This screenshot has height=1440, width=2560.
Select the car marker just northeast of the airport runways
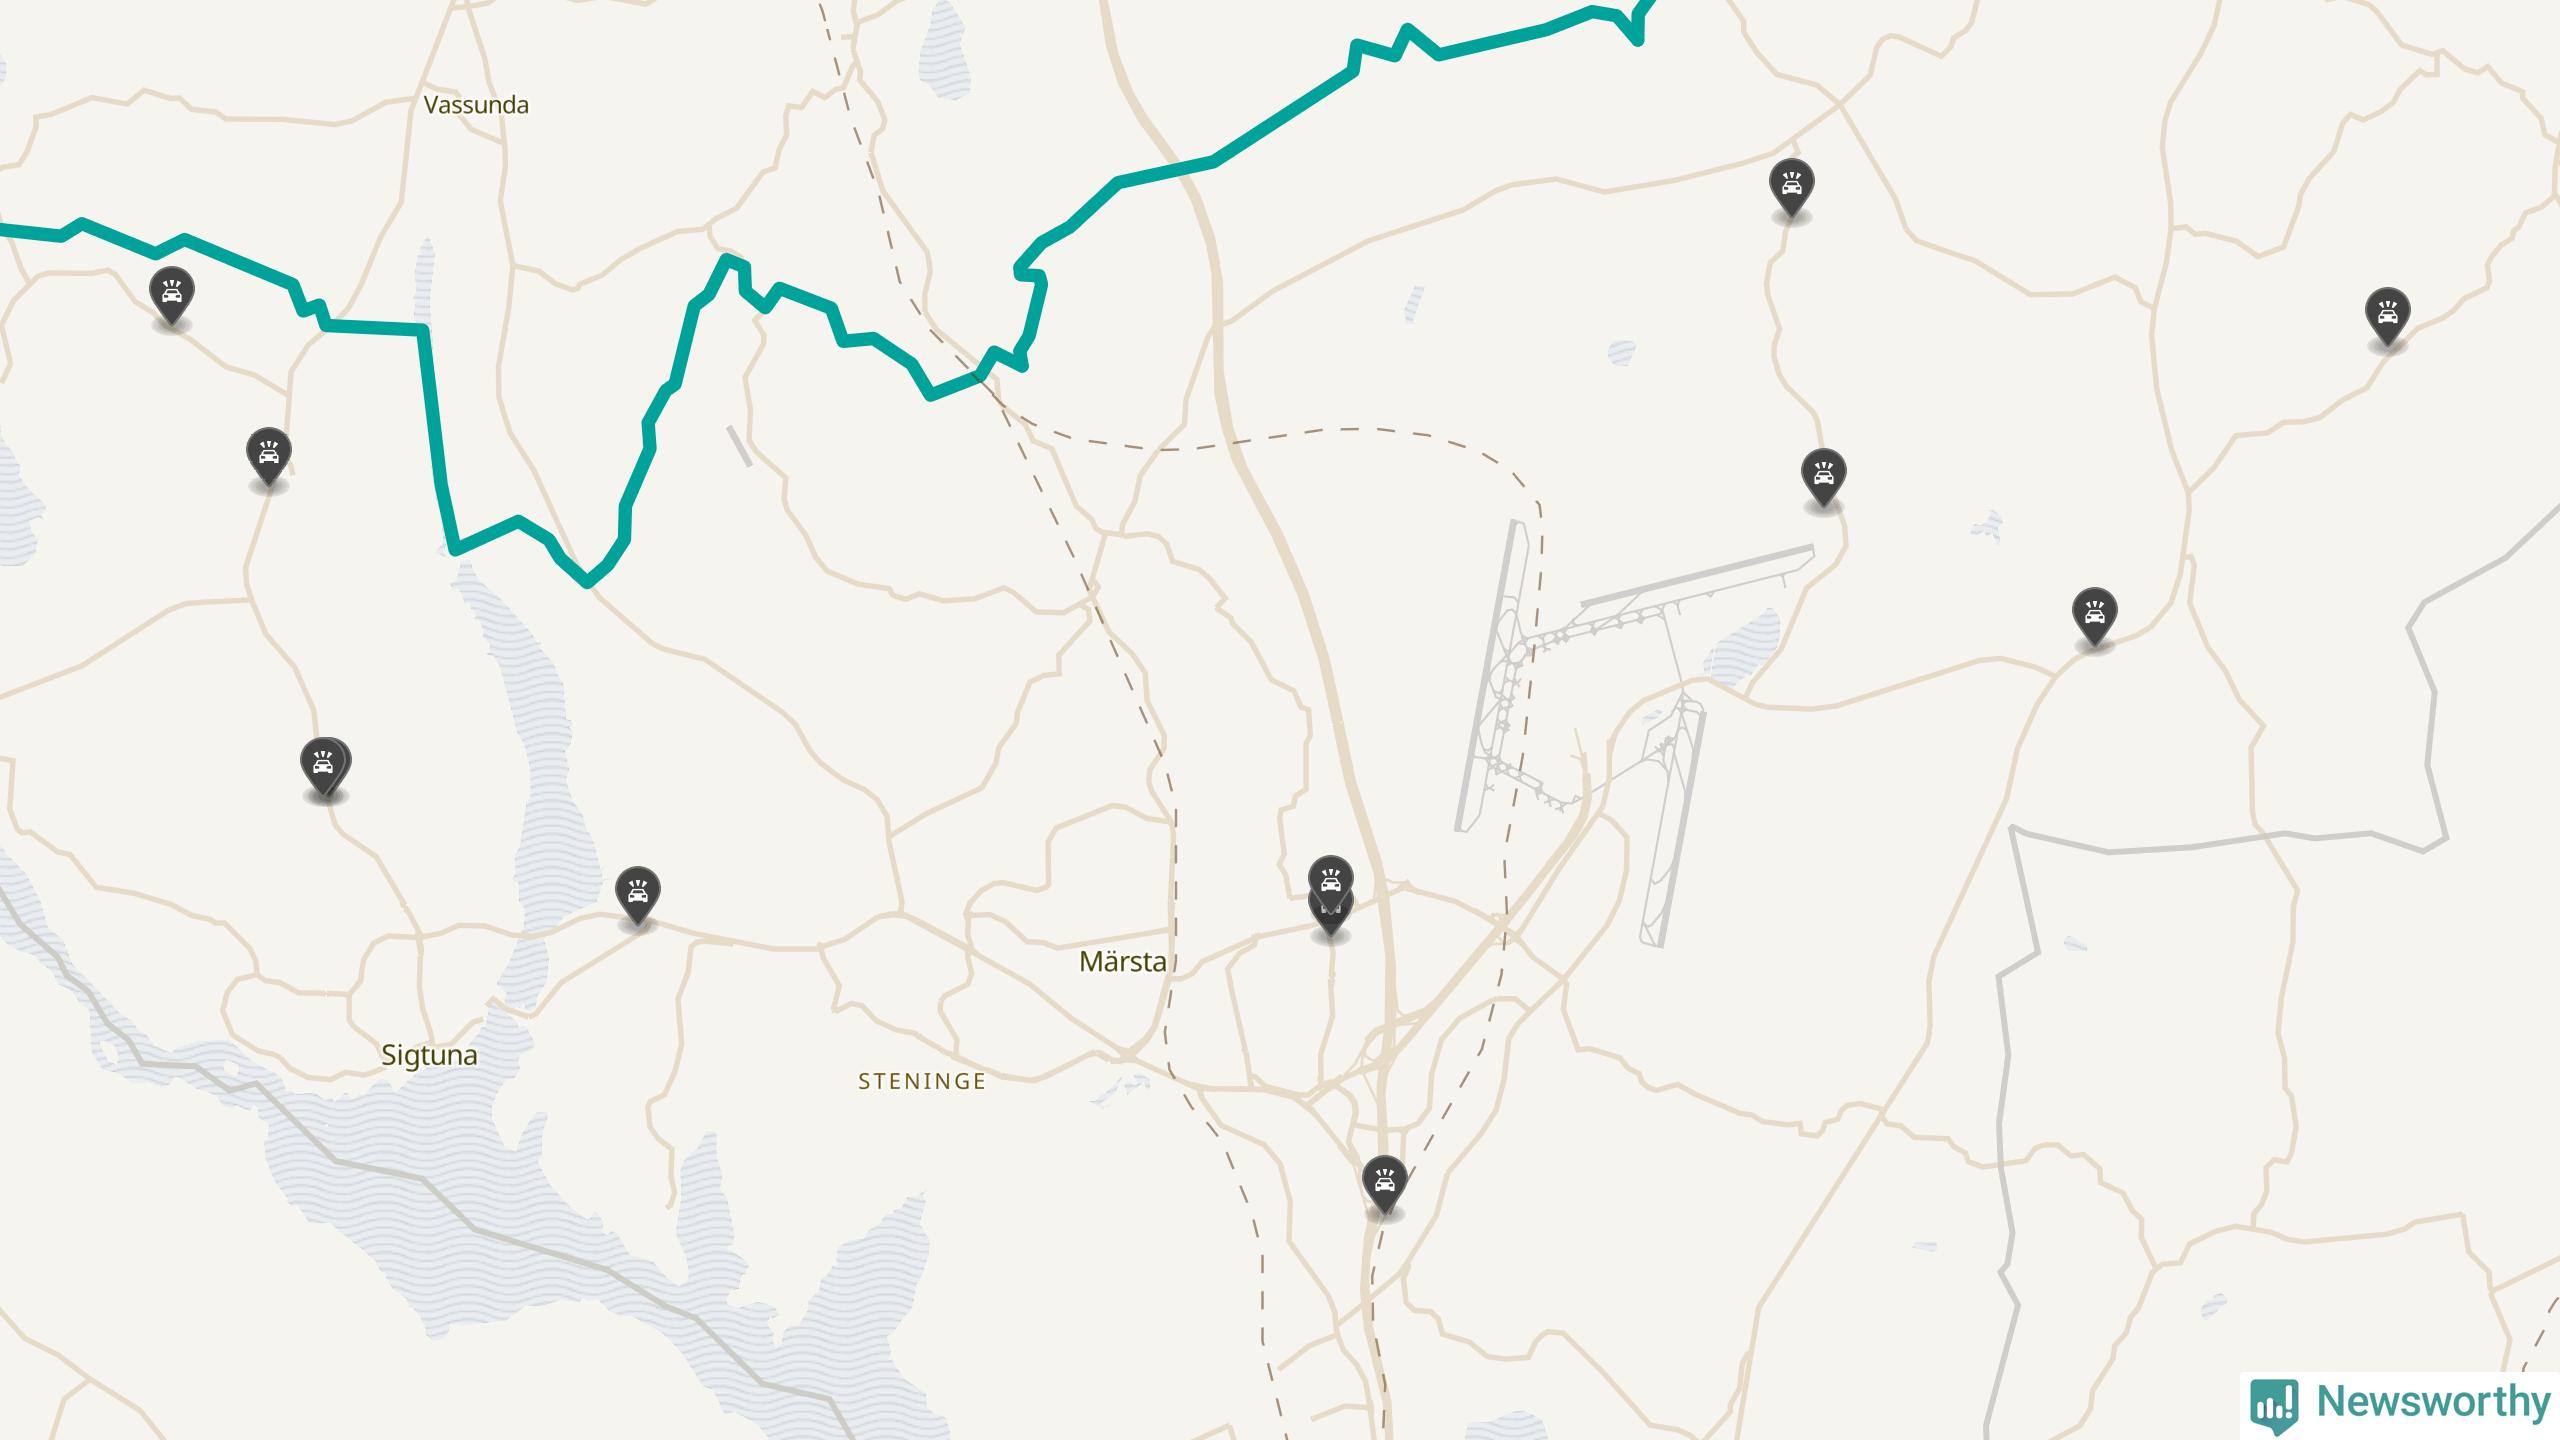pos(1823,476)
